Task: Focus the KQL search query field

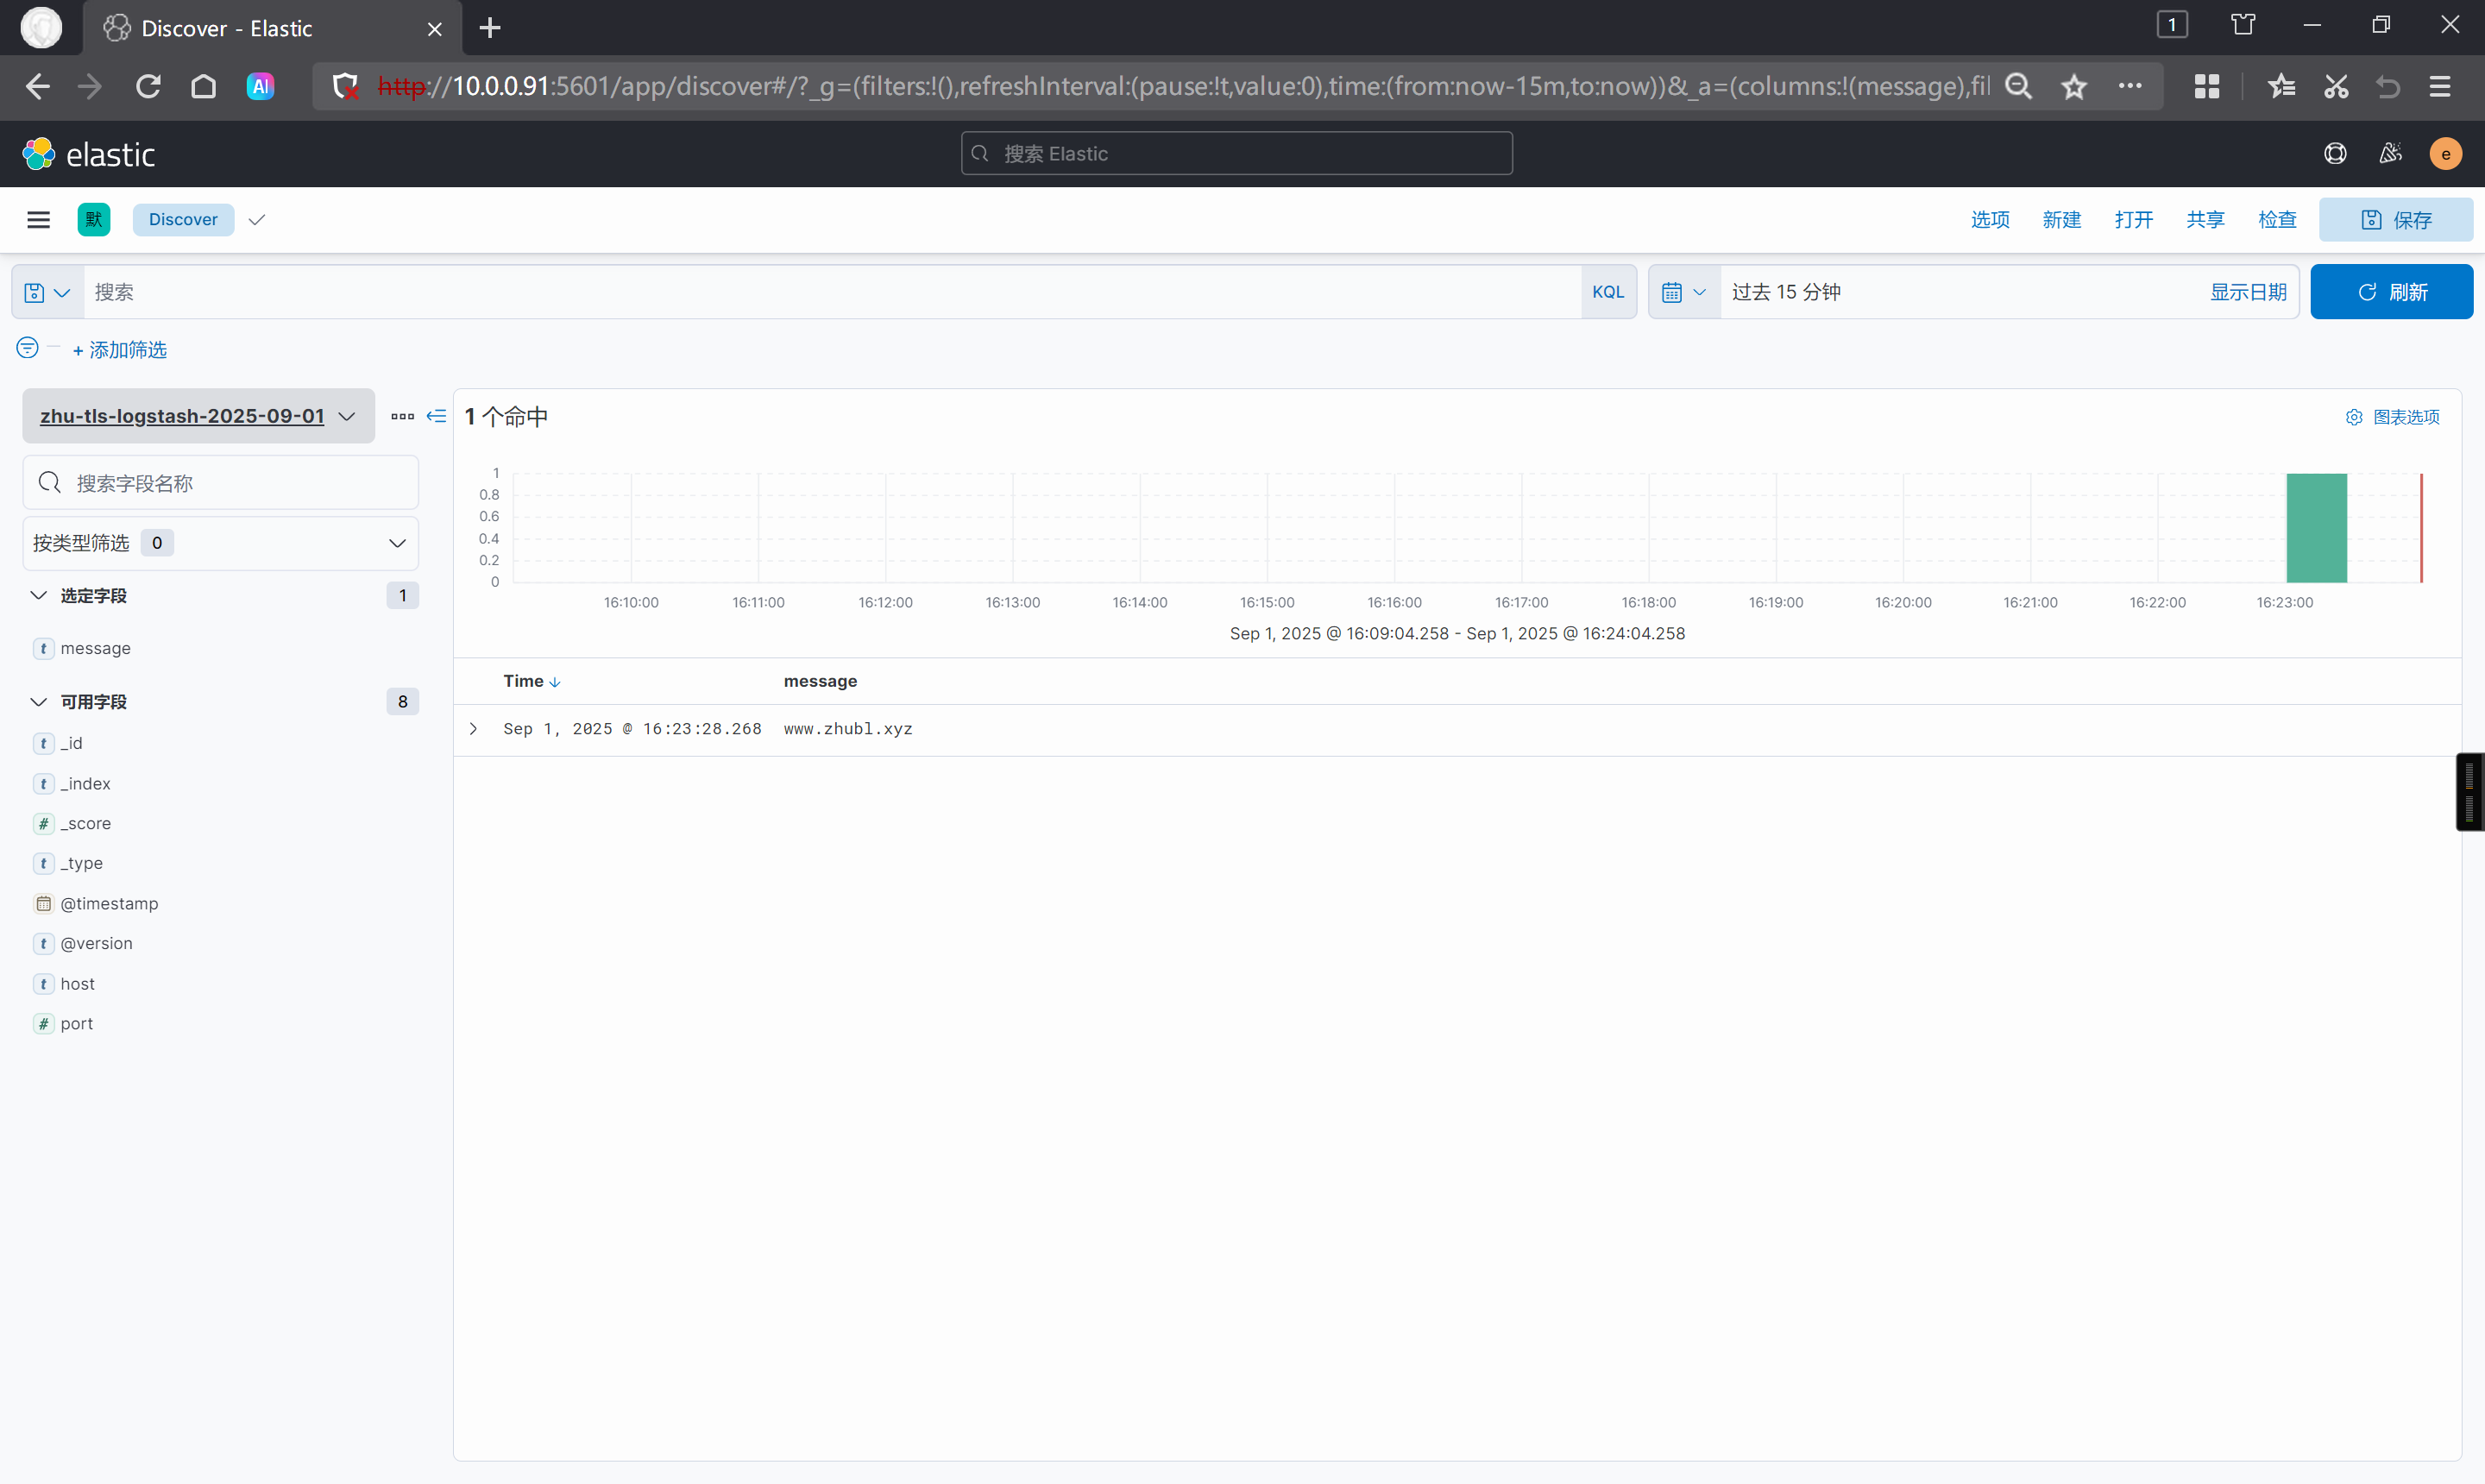Action: click(x=832, y=292)
